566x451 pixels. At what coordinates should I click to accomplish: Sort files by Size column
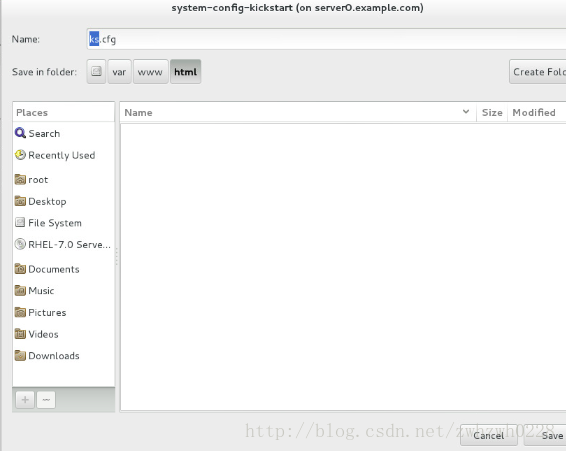pos(492,113)
